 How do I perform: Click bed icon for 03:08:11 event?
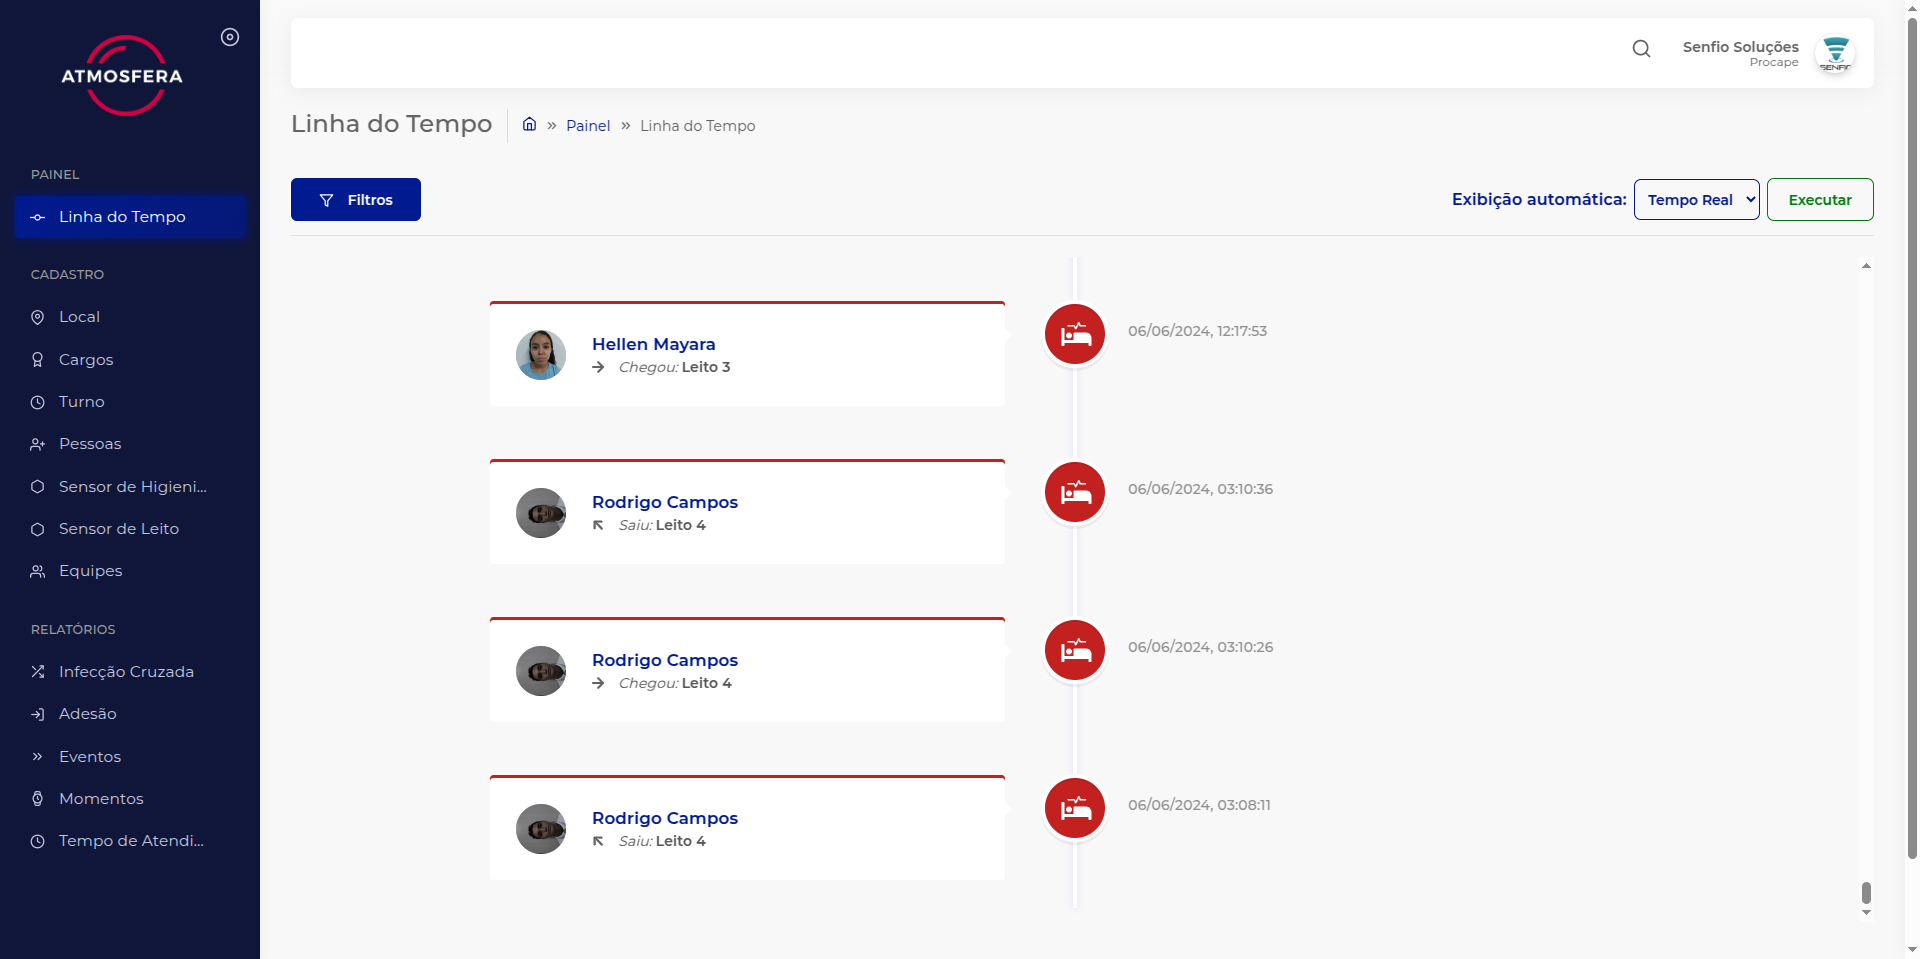pyautogui.click(x=1075, y=808)
